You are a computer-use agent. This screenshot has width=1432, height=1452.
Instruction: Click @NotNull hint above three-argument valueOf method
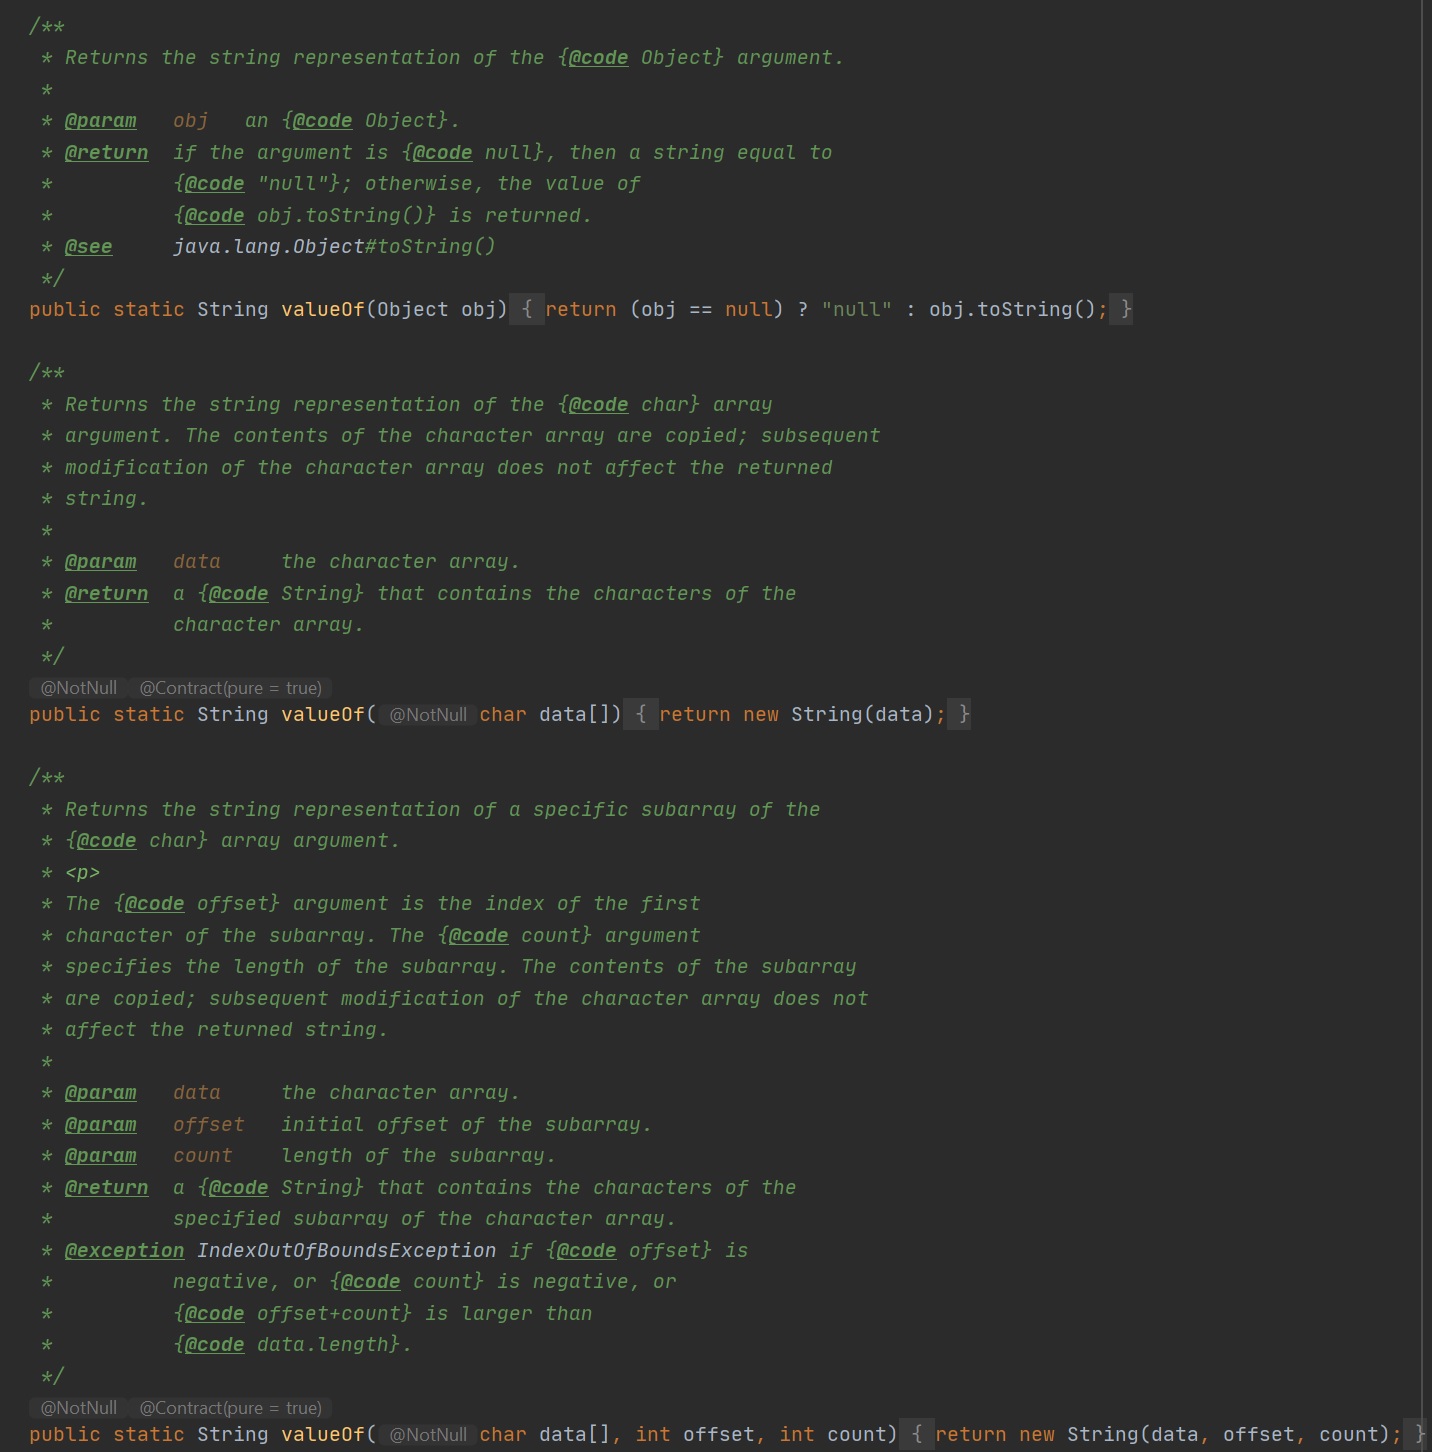78,1408
